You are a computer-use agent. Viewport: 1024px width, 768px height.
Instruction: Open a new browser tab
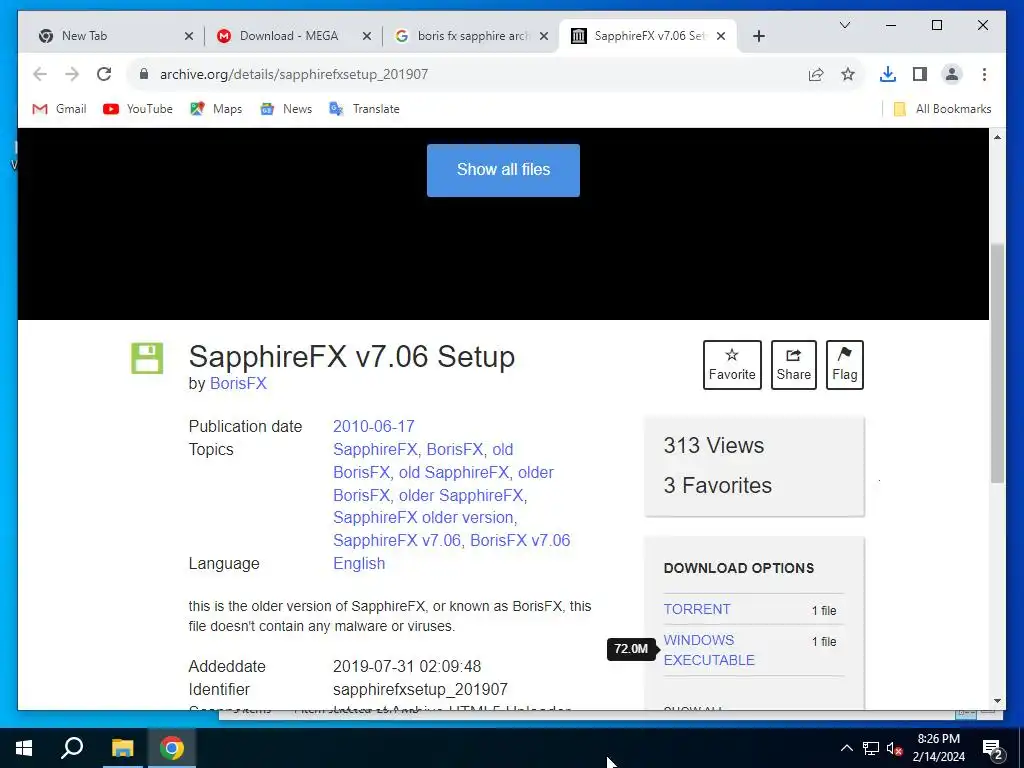coord(758,37)
